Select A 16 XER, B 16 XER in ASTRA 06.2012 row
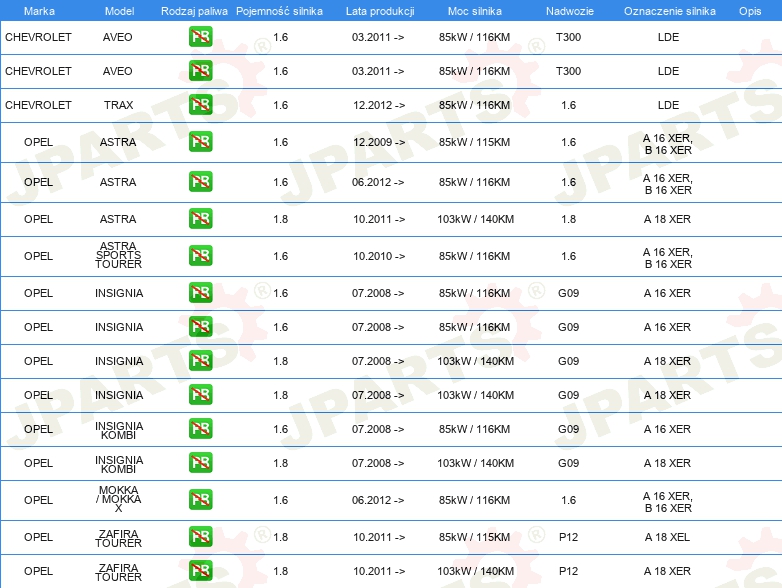The image size is (782, 588). (x=668, y=184)
